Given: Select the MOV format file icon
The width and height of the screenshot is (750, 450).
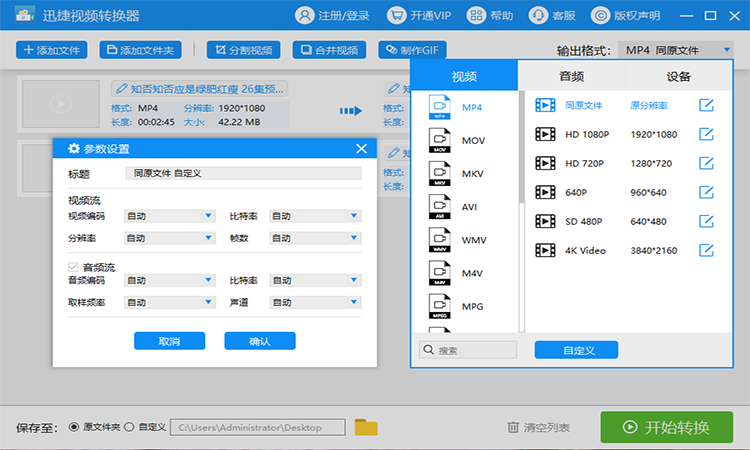Looking at the screenshot, I should pyautogui.click(x=440, y=141).
